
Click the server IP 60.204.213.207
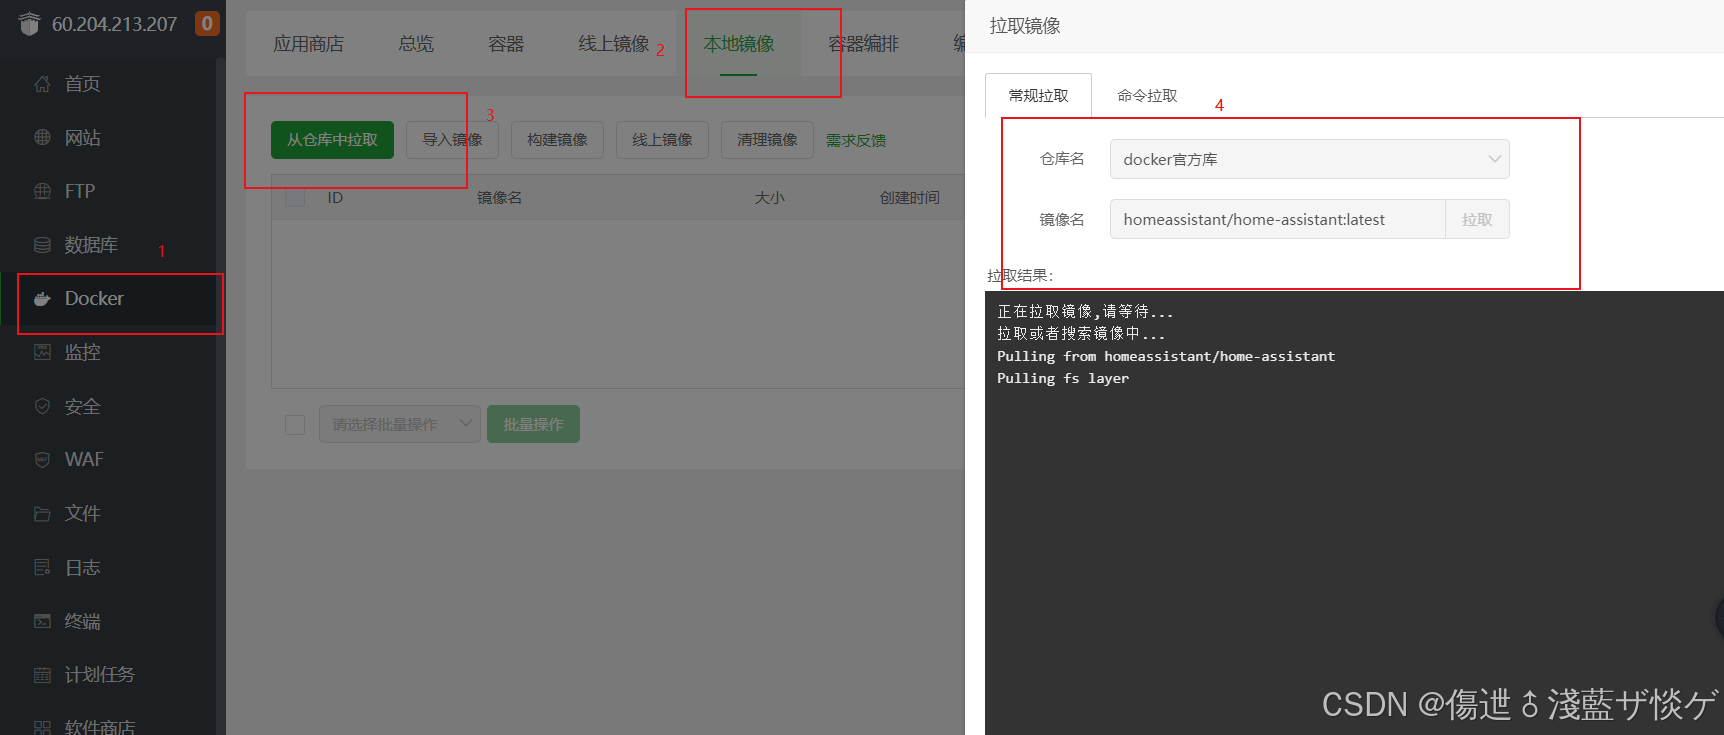point(114,24)
